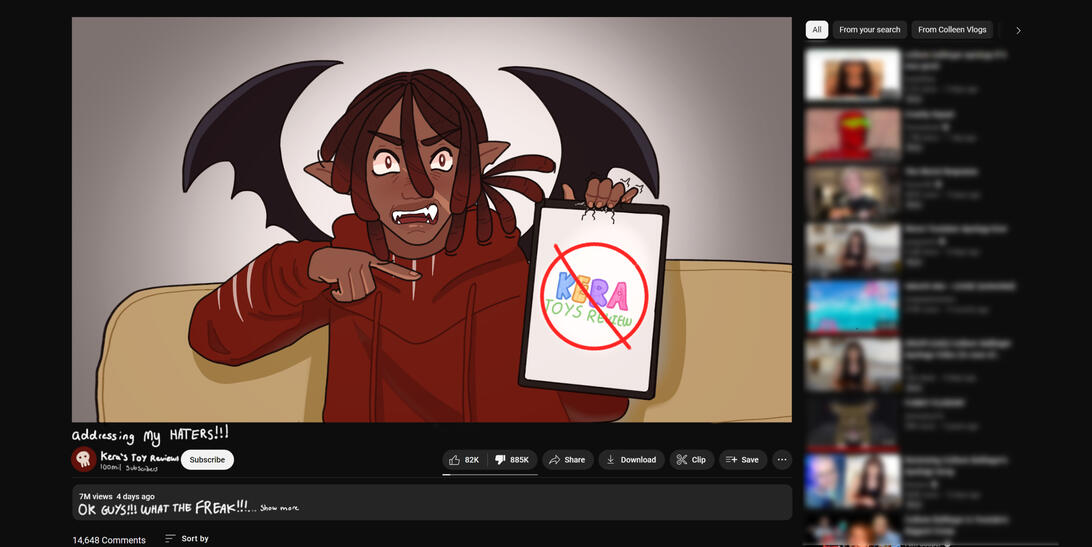The image size is (1092, 547).
Task: Select the From your search chip
Action: pos(869,30)
